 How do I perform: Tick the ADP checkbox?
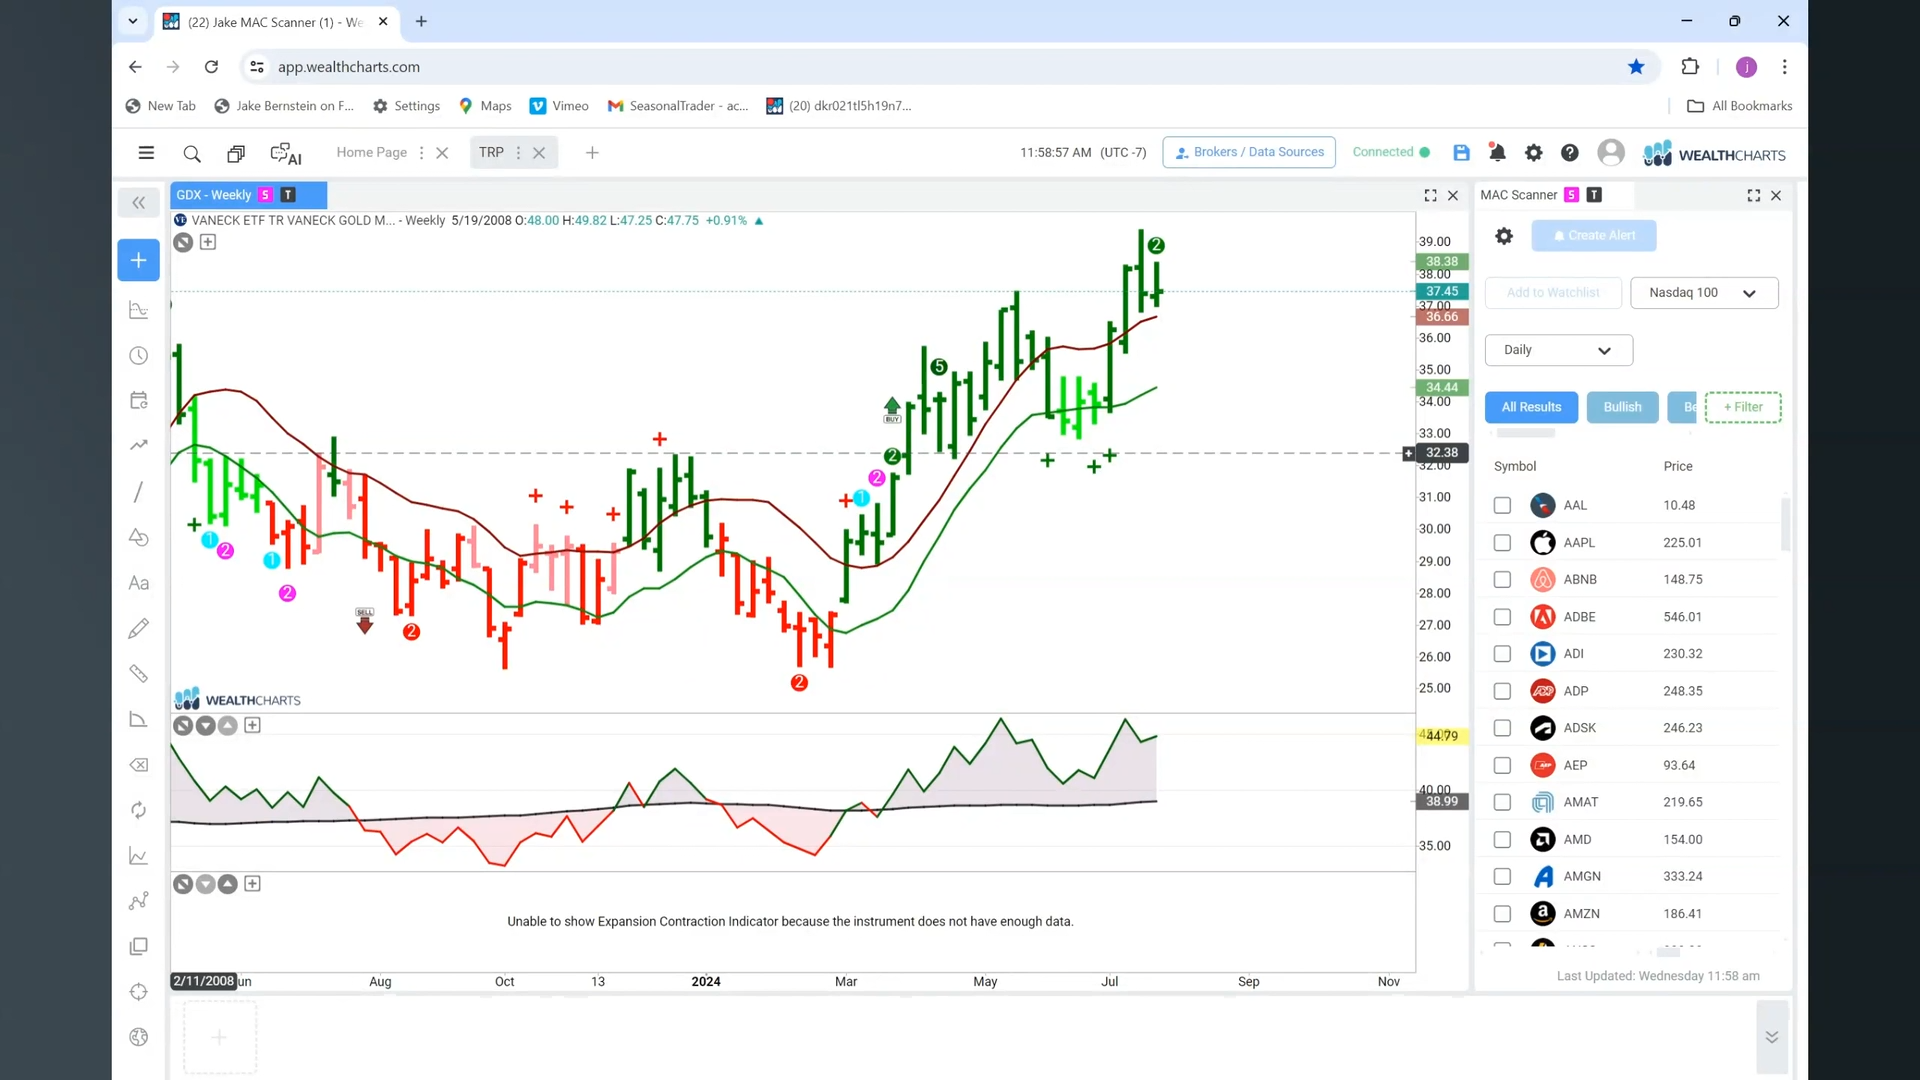click(x=1502, y=691)
